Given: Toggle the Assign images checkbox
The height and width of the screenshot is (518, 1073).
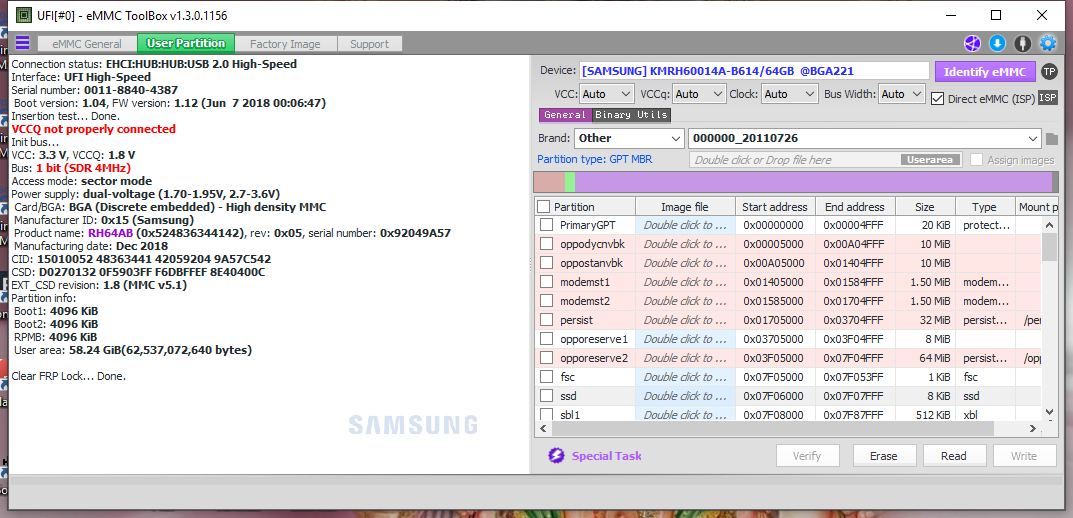Looking at the screenshot, I should coord(976,159).
